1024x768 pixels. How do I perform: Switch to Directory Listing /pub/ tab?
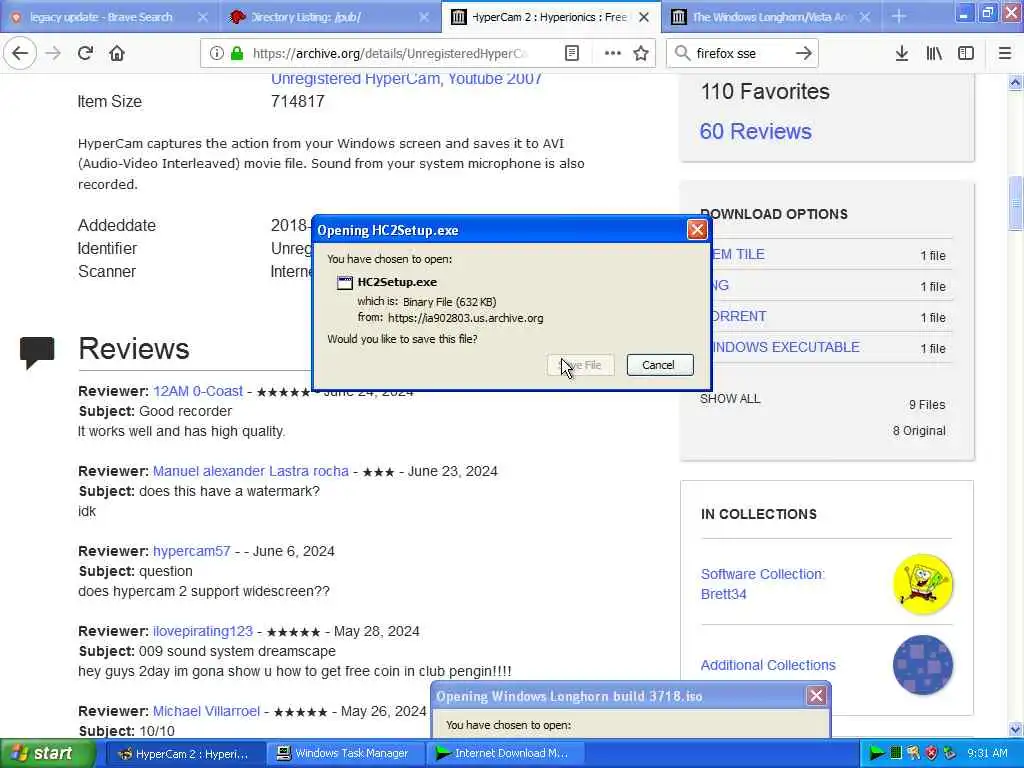click(x=306, y=17)
